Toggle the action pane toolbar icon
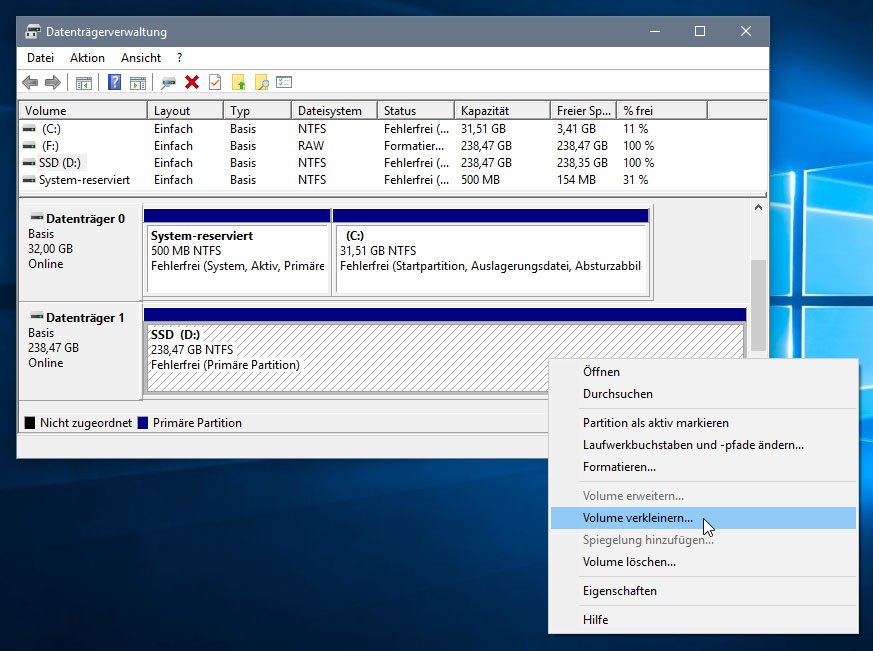Image resolution: width=873 pixels, height=651 pixels. [x=138, y=83]
